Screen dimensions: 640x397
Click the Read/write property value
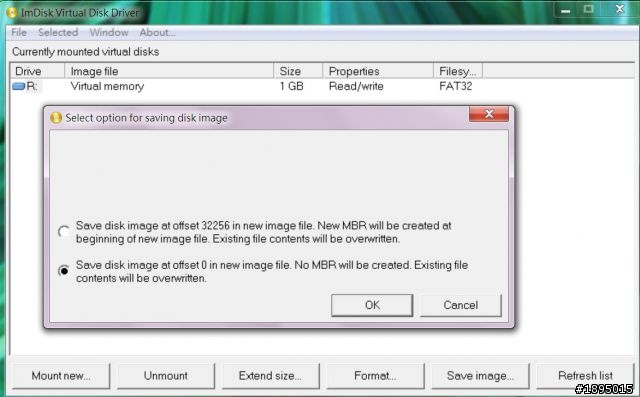click(356, 86)
